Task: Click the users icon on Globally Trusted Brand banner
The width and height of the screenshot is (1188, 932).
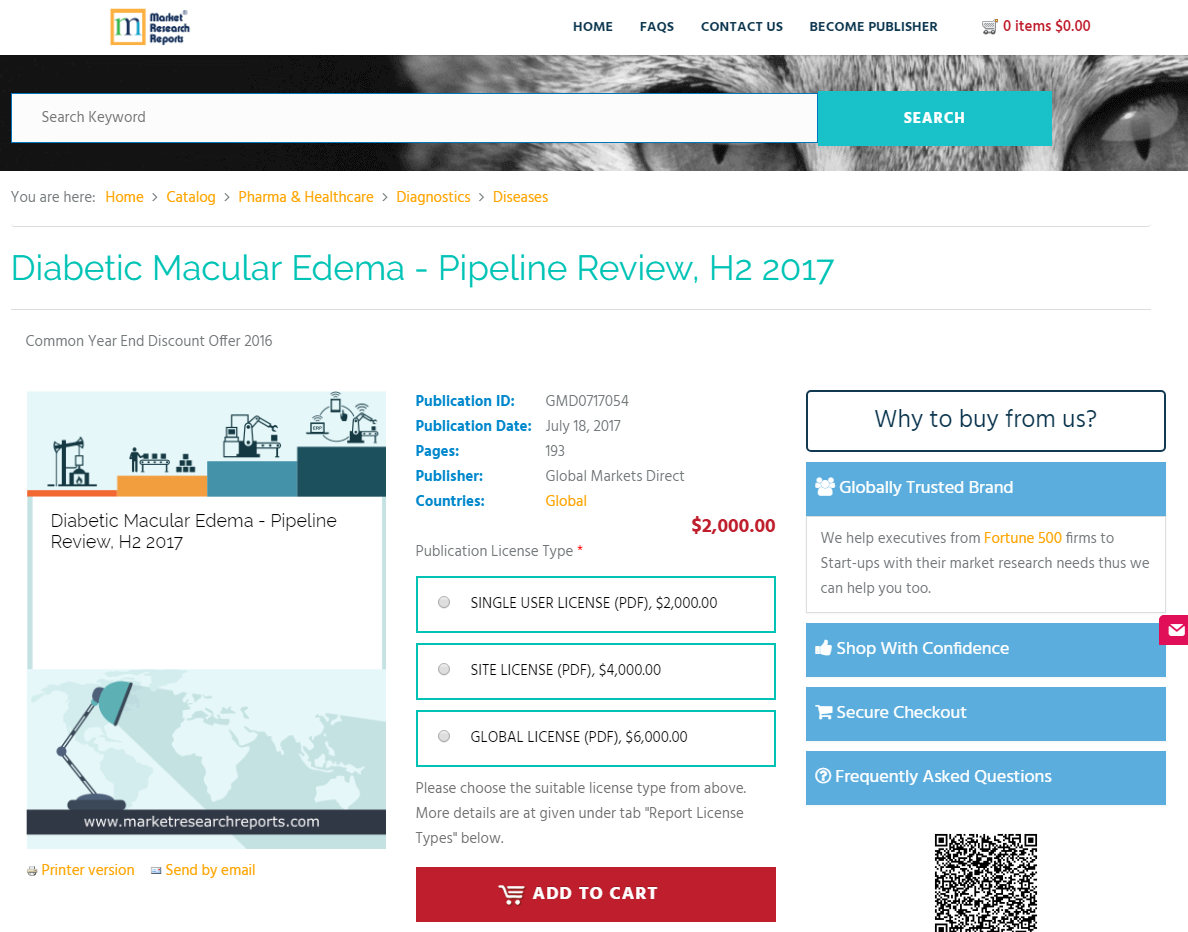Action: (x=825, y=487)
